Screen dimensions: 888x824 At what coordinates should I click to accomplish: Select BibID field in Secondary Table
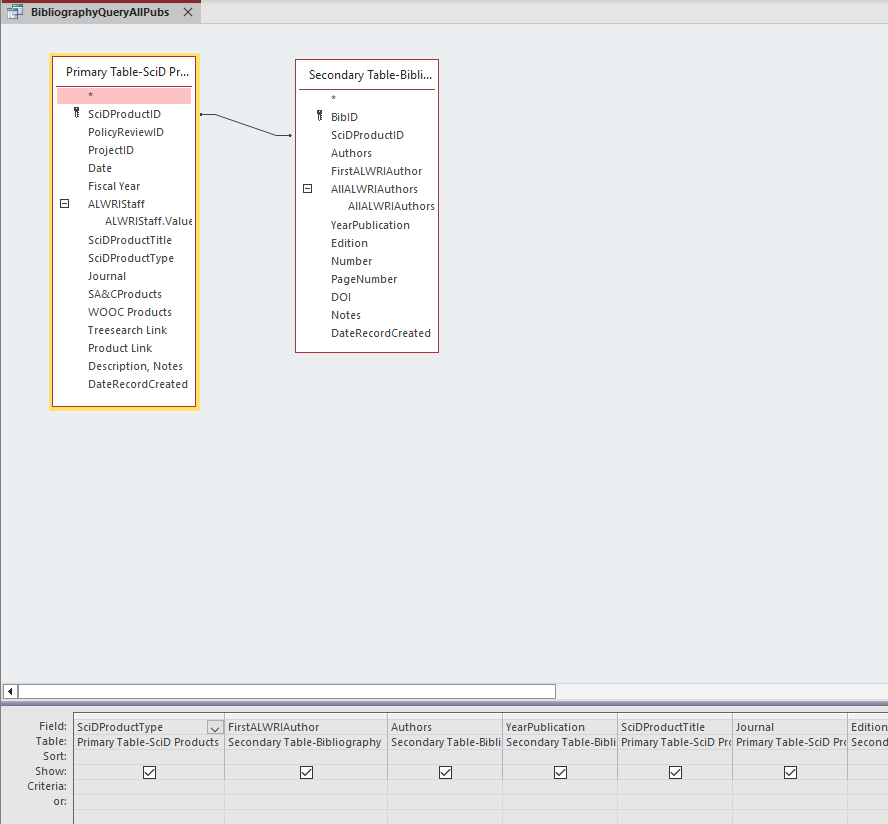pyautogui.click(x=344, y=117)
